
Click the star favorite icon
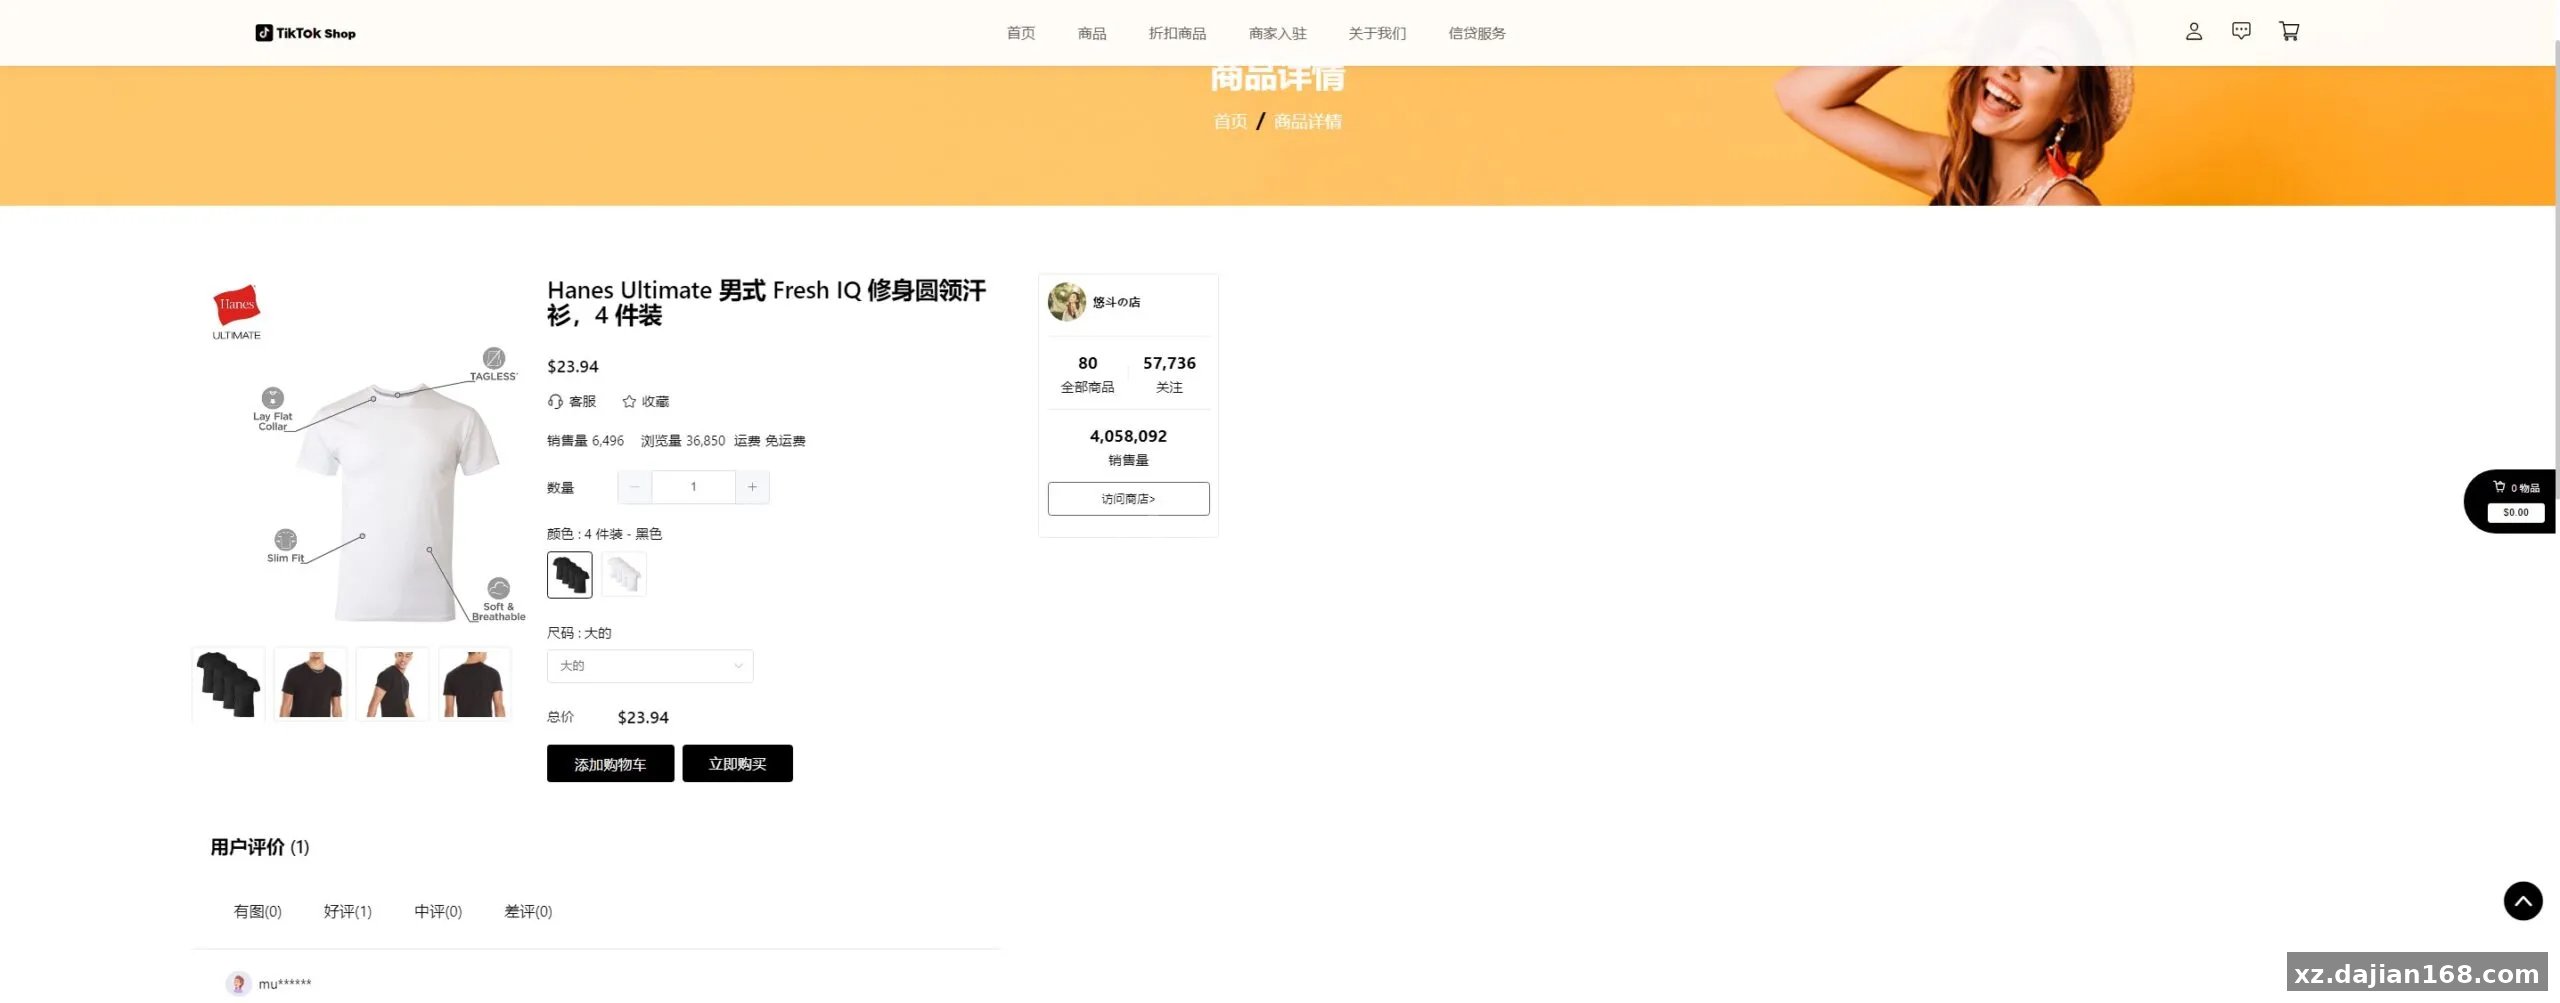[x=629, y=401]
